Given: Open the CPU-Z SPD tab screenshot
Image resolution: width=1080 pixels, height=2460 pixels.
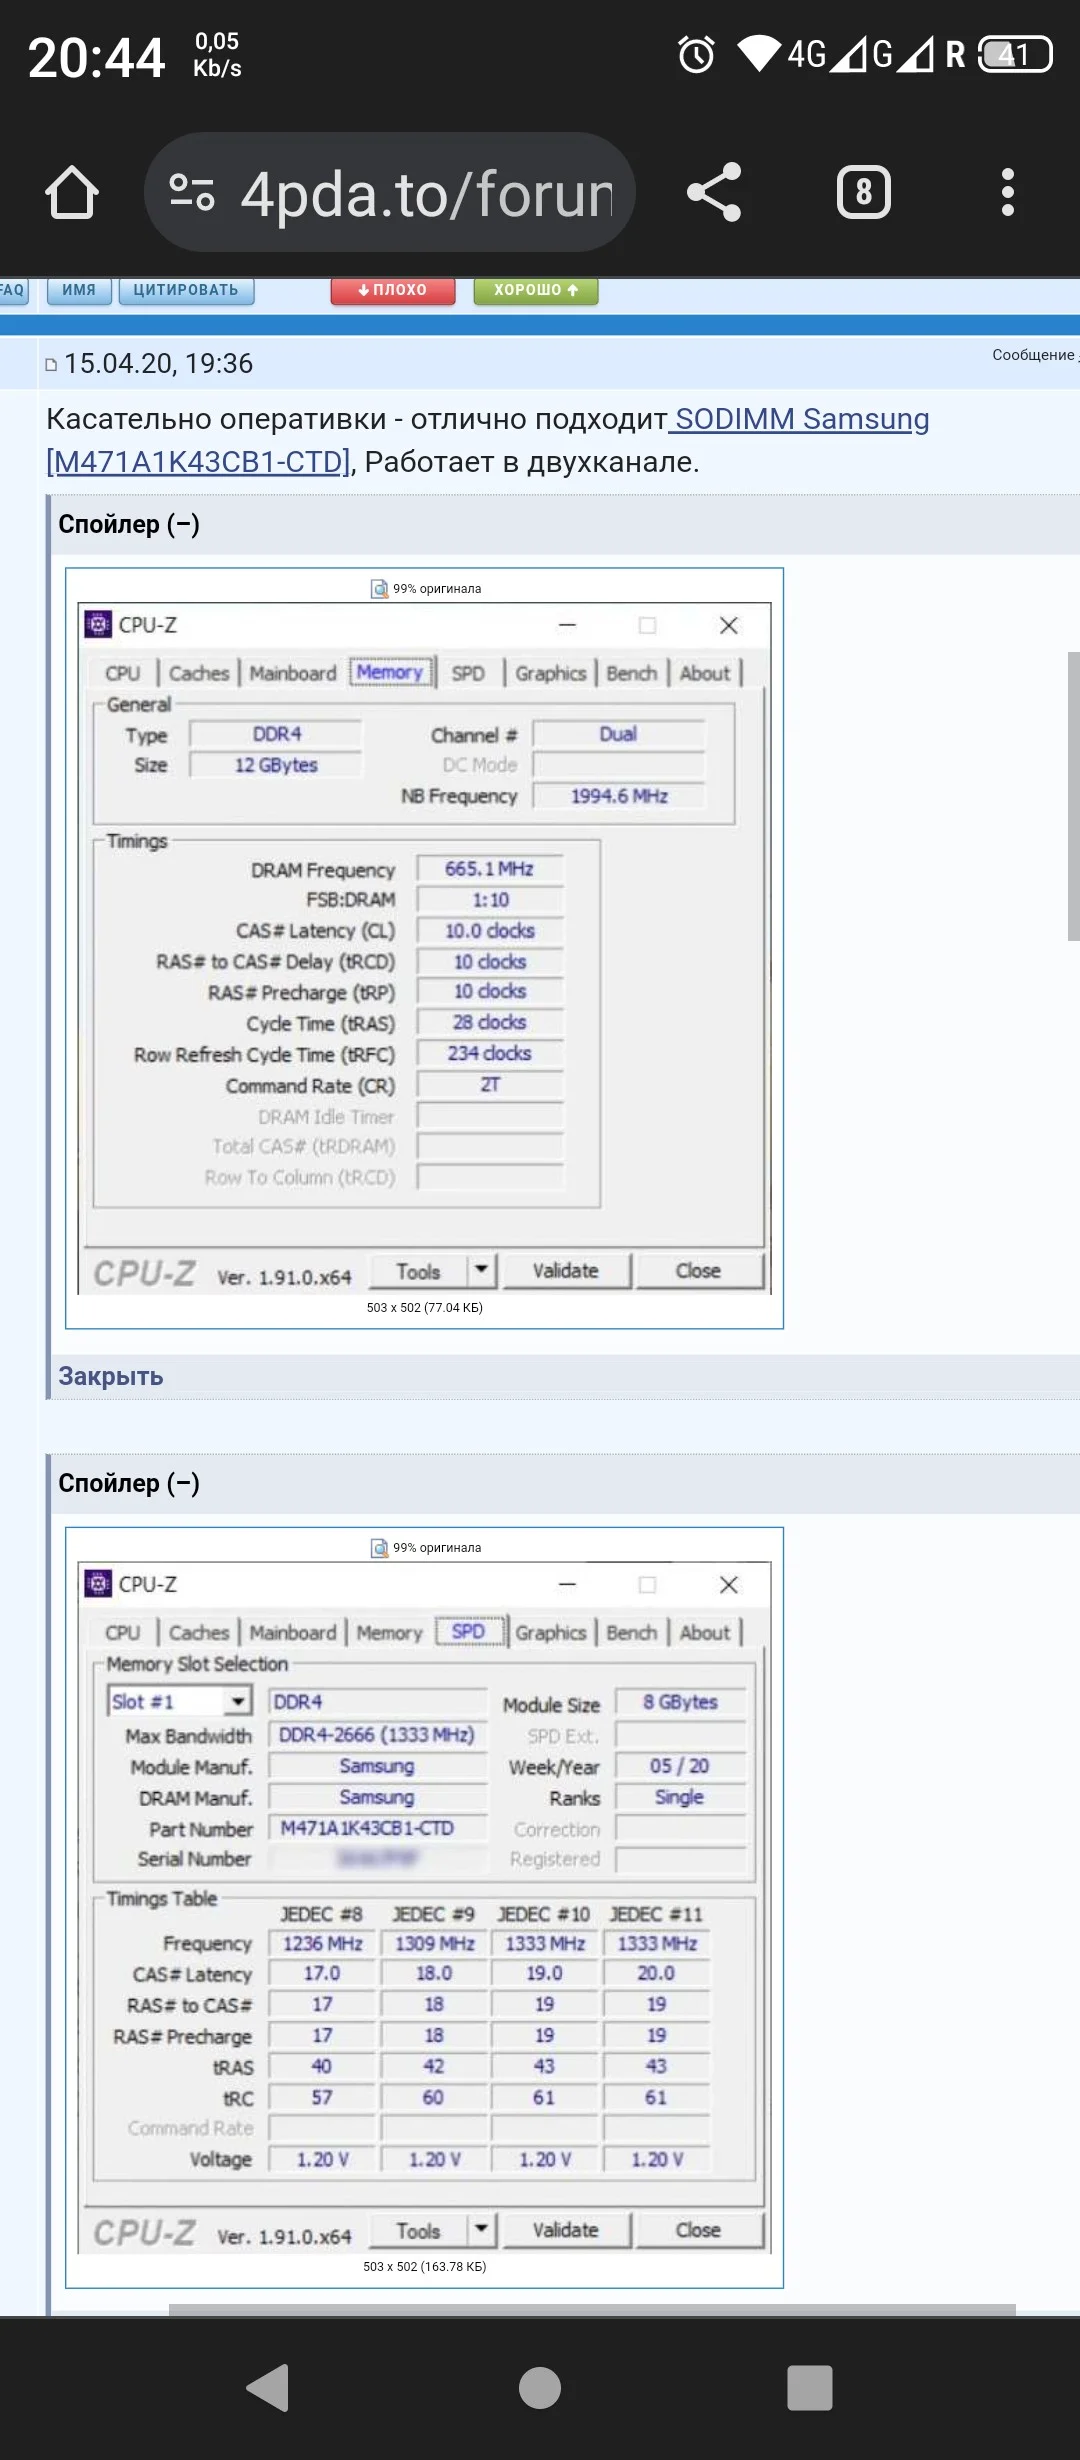Looking at the screenshot, I should click(x=424, y=1905).
